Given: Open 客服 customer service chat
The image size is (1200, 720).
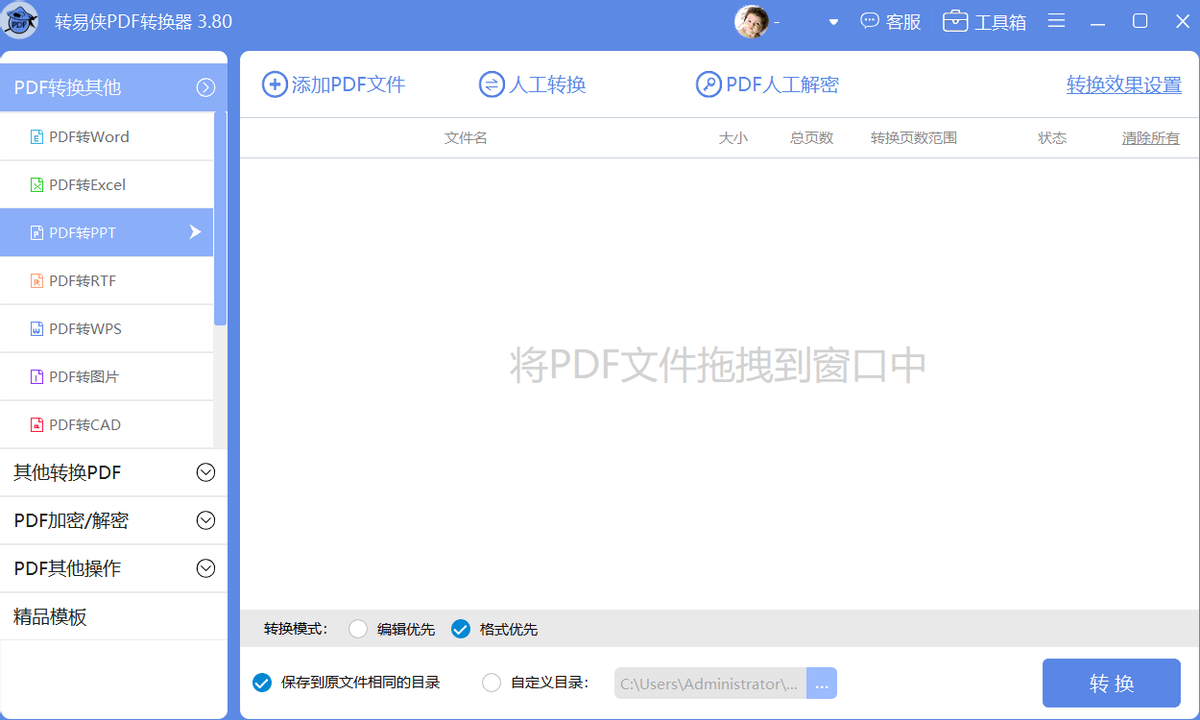Looking at the screenshot, I should point(891,21).
